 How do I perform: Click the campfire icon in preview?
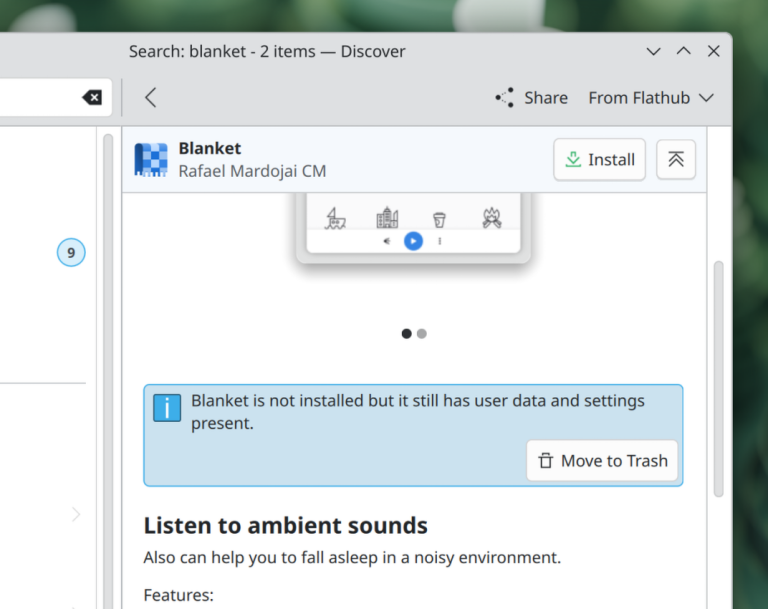click(x=492, y=218)
